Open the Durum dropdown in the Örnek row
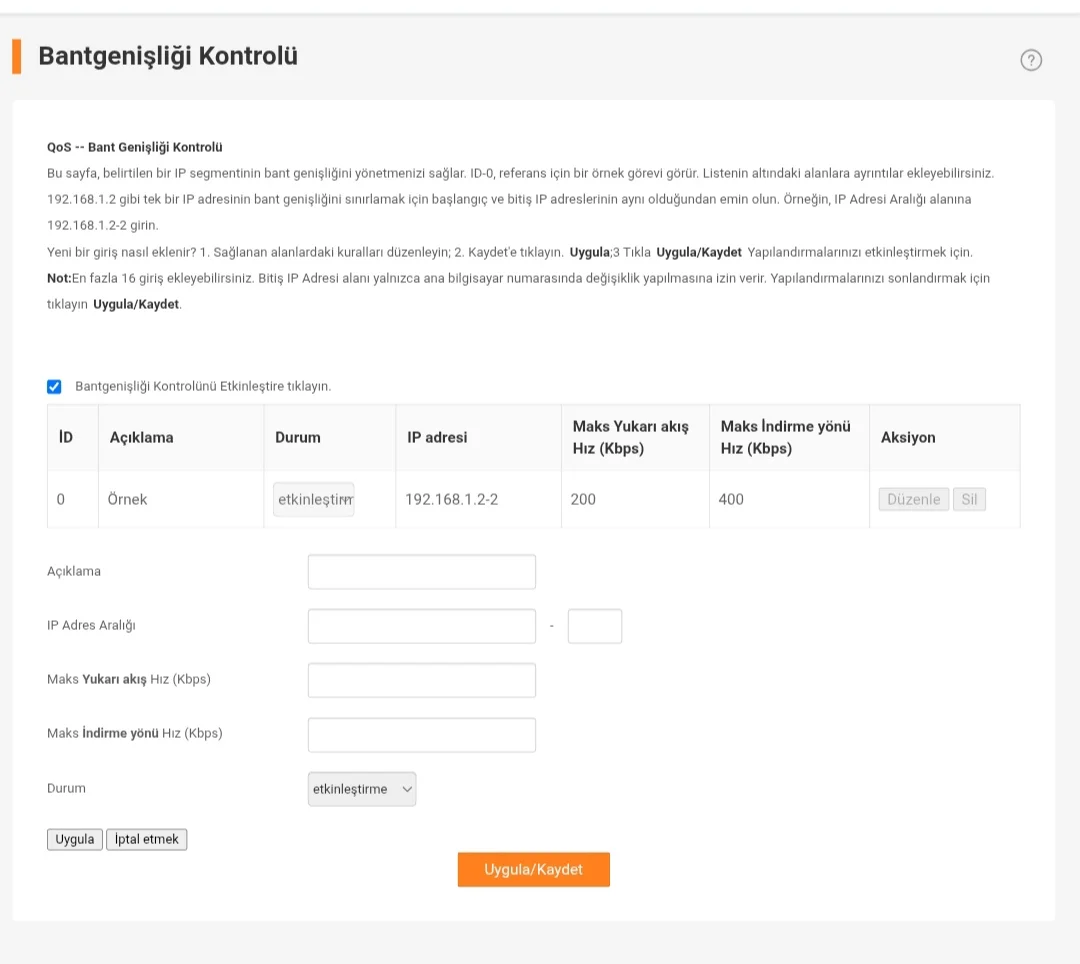1080x964 pixels. point(315,499)
